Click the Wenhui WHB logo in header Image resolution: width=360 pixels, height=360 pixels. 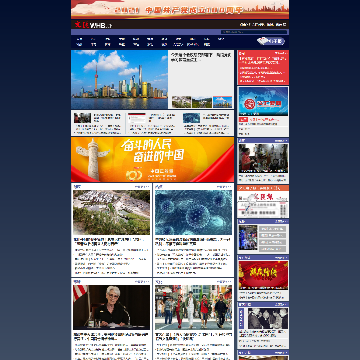(93, 24)
